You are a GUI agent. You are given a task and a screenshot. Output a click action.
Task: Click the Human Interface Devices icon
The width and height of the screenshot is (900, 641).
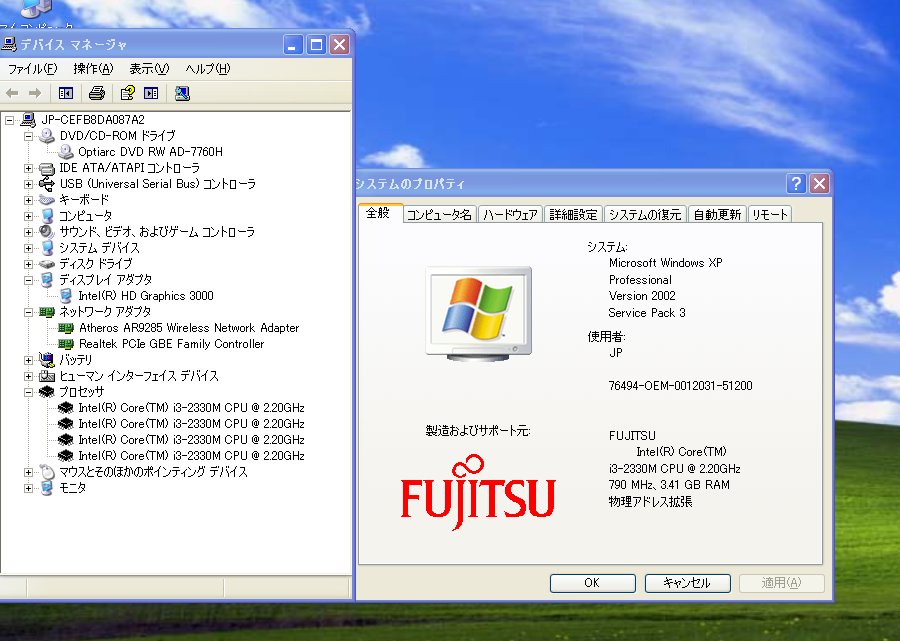46,376
